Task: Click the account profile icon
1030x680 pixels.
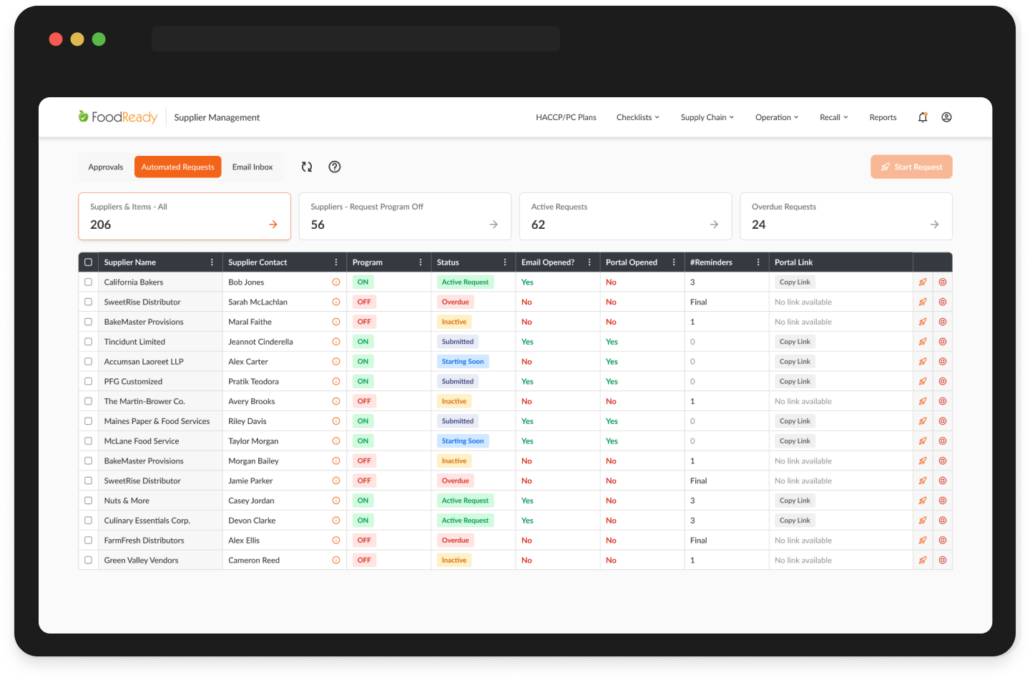Action: click(946, 117)
